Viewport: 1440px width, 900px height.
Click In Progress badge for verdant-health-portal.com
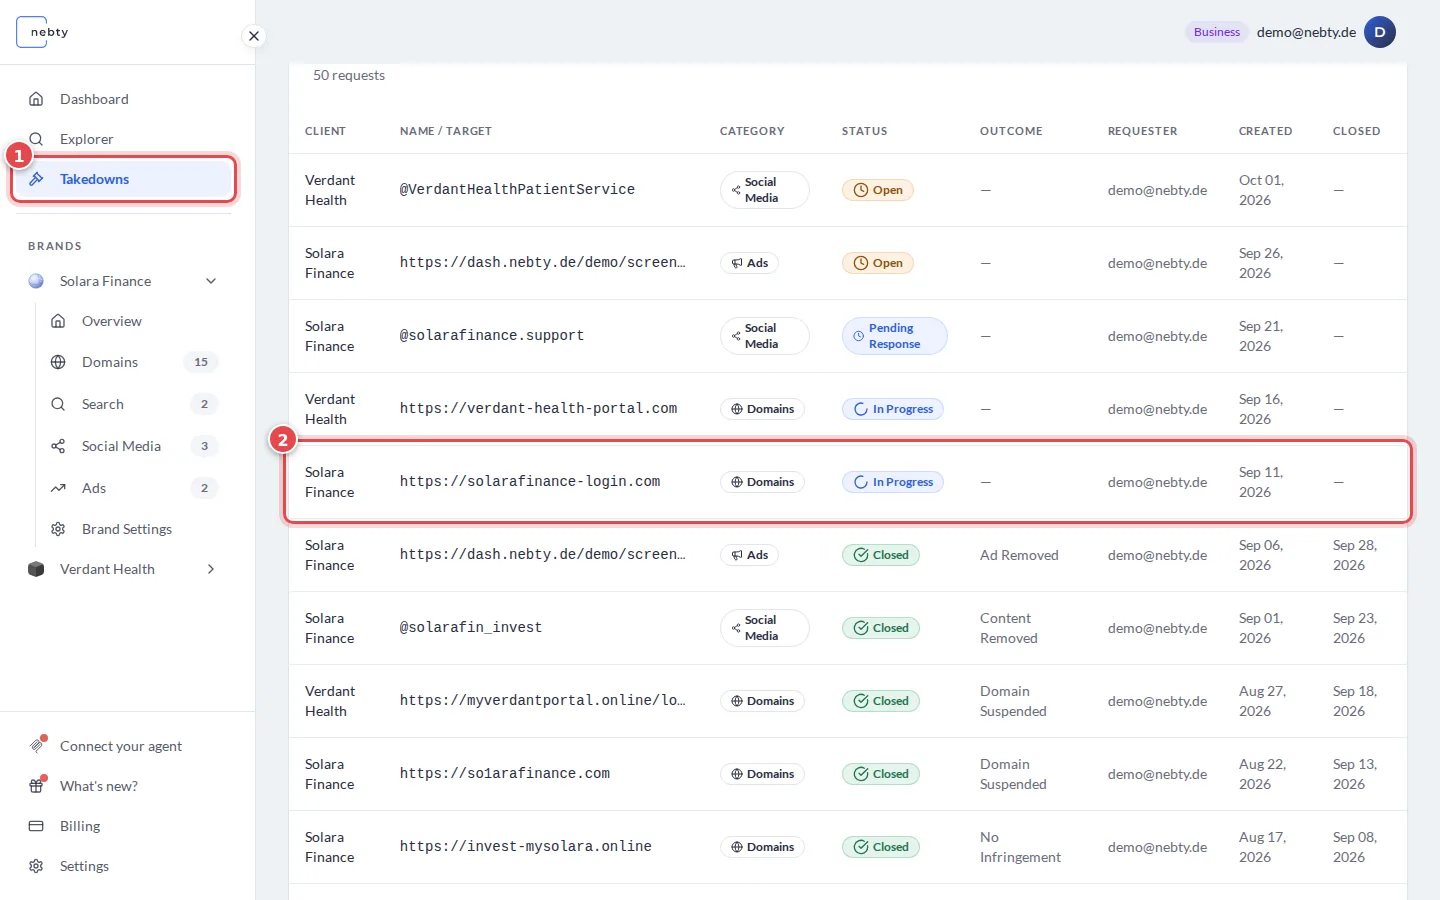point(893,409)
